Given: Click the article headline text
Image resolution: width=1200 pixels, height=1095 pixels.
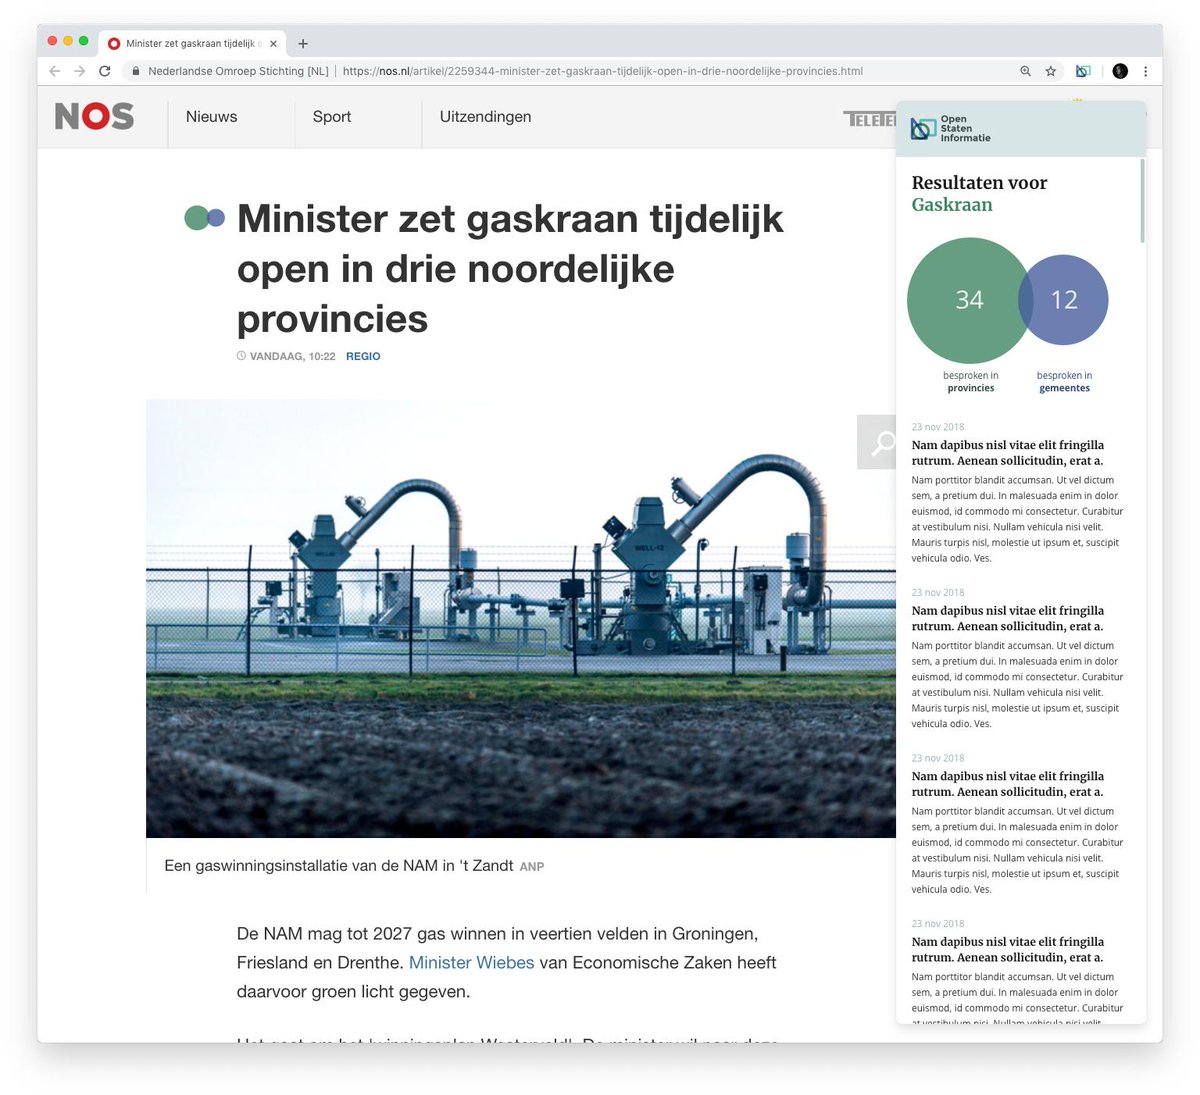Looking at the screenshot, I should pos(510,268).
